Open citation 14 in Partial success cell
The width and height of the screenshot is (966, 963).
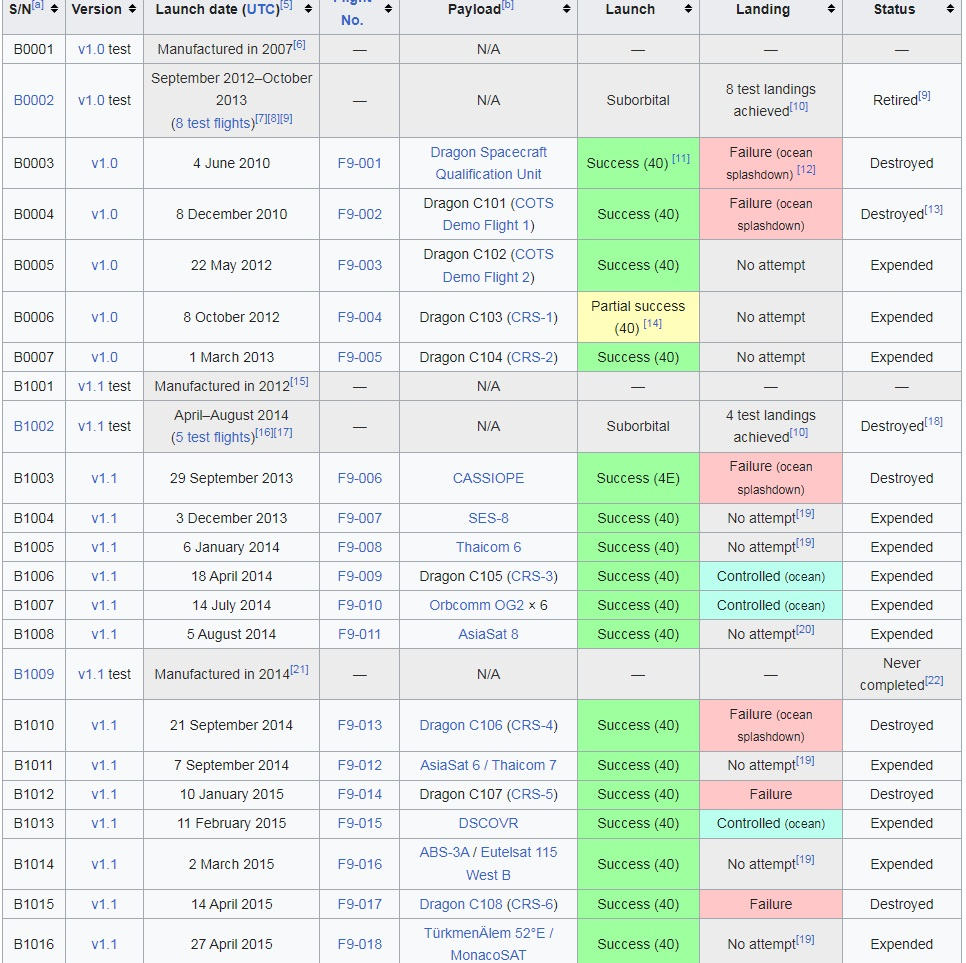653,323
